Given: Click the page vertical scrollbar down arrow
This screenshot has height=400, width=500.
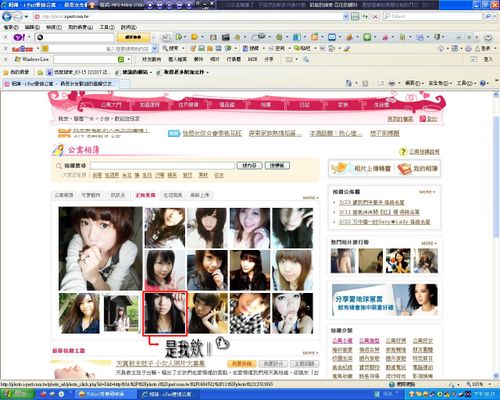Looking at the screenshot, I should point(496,376).
